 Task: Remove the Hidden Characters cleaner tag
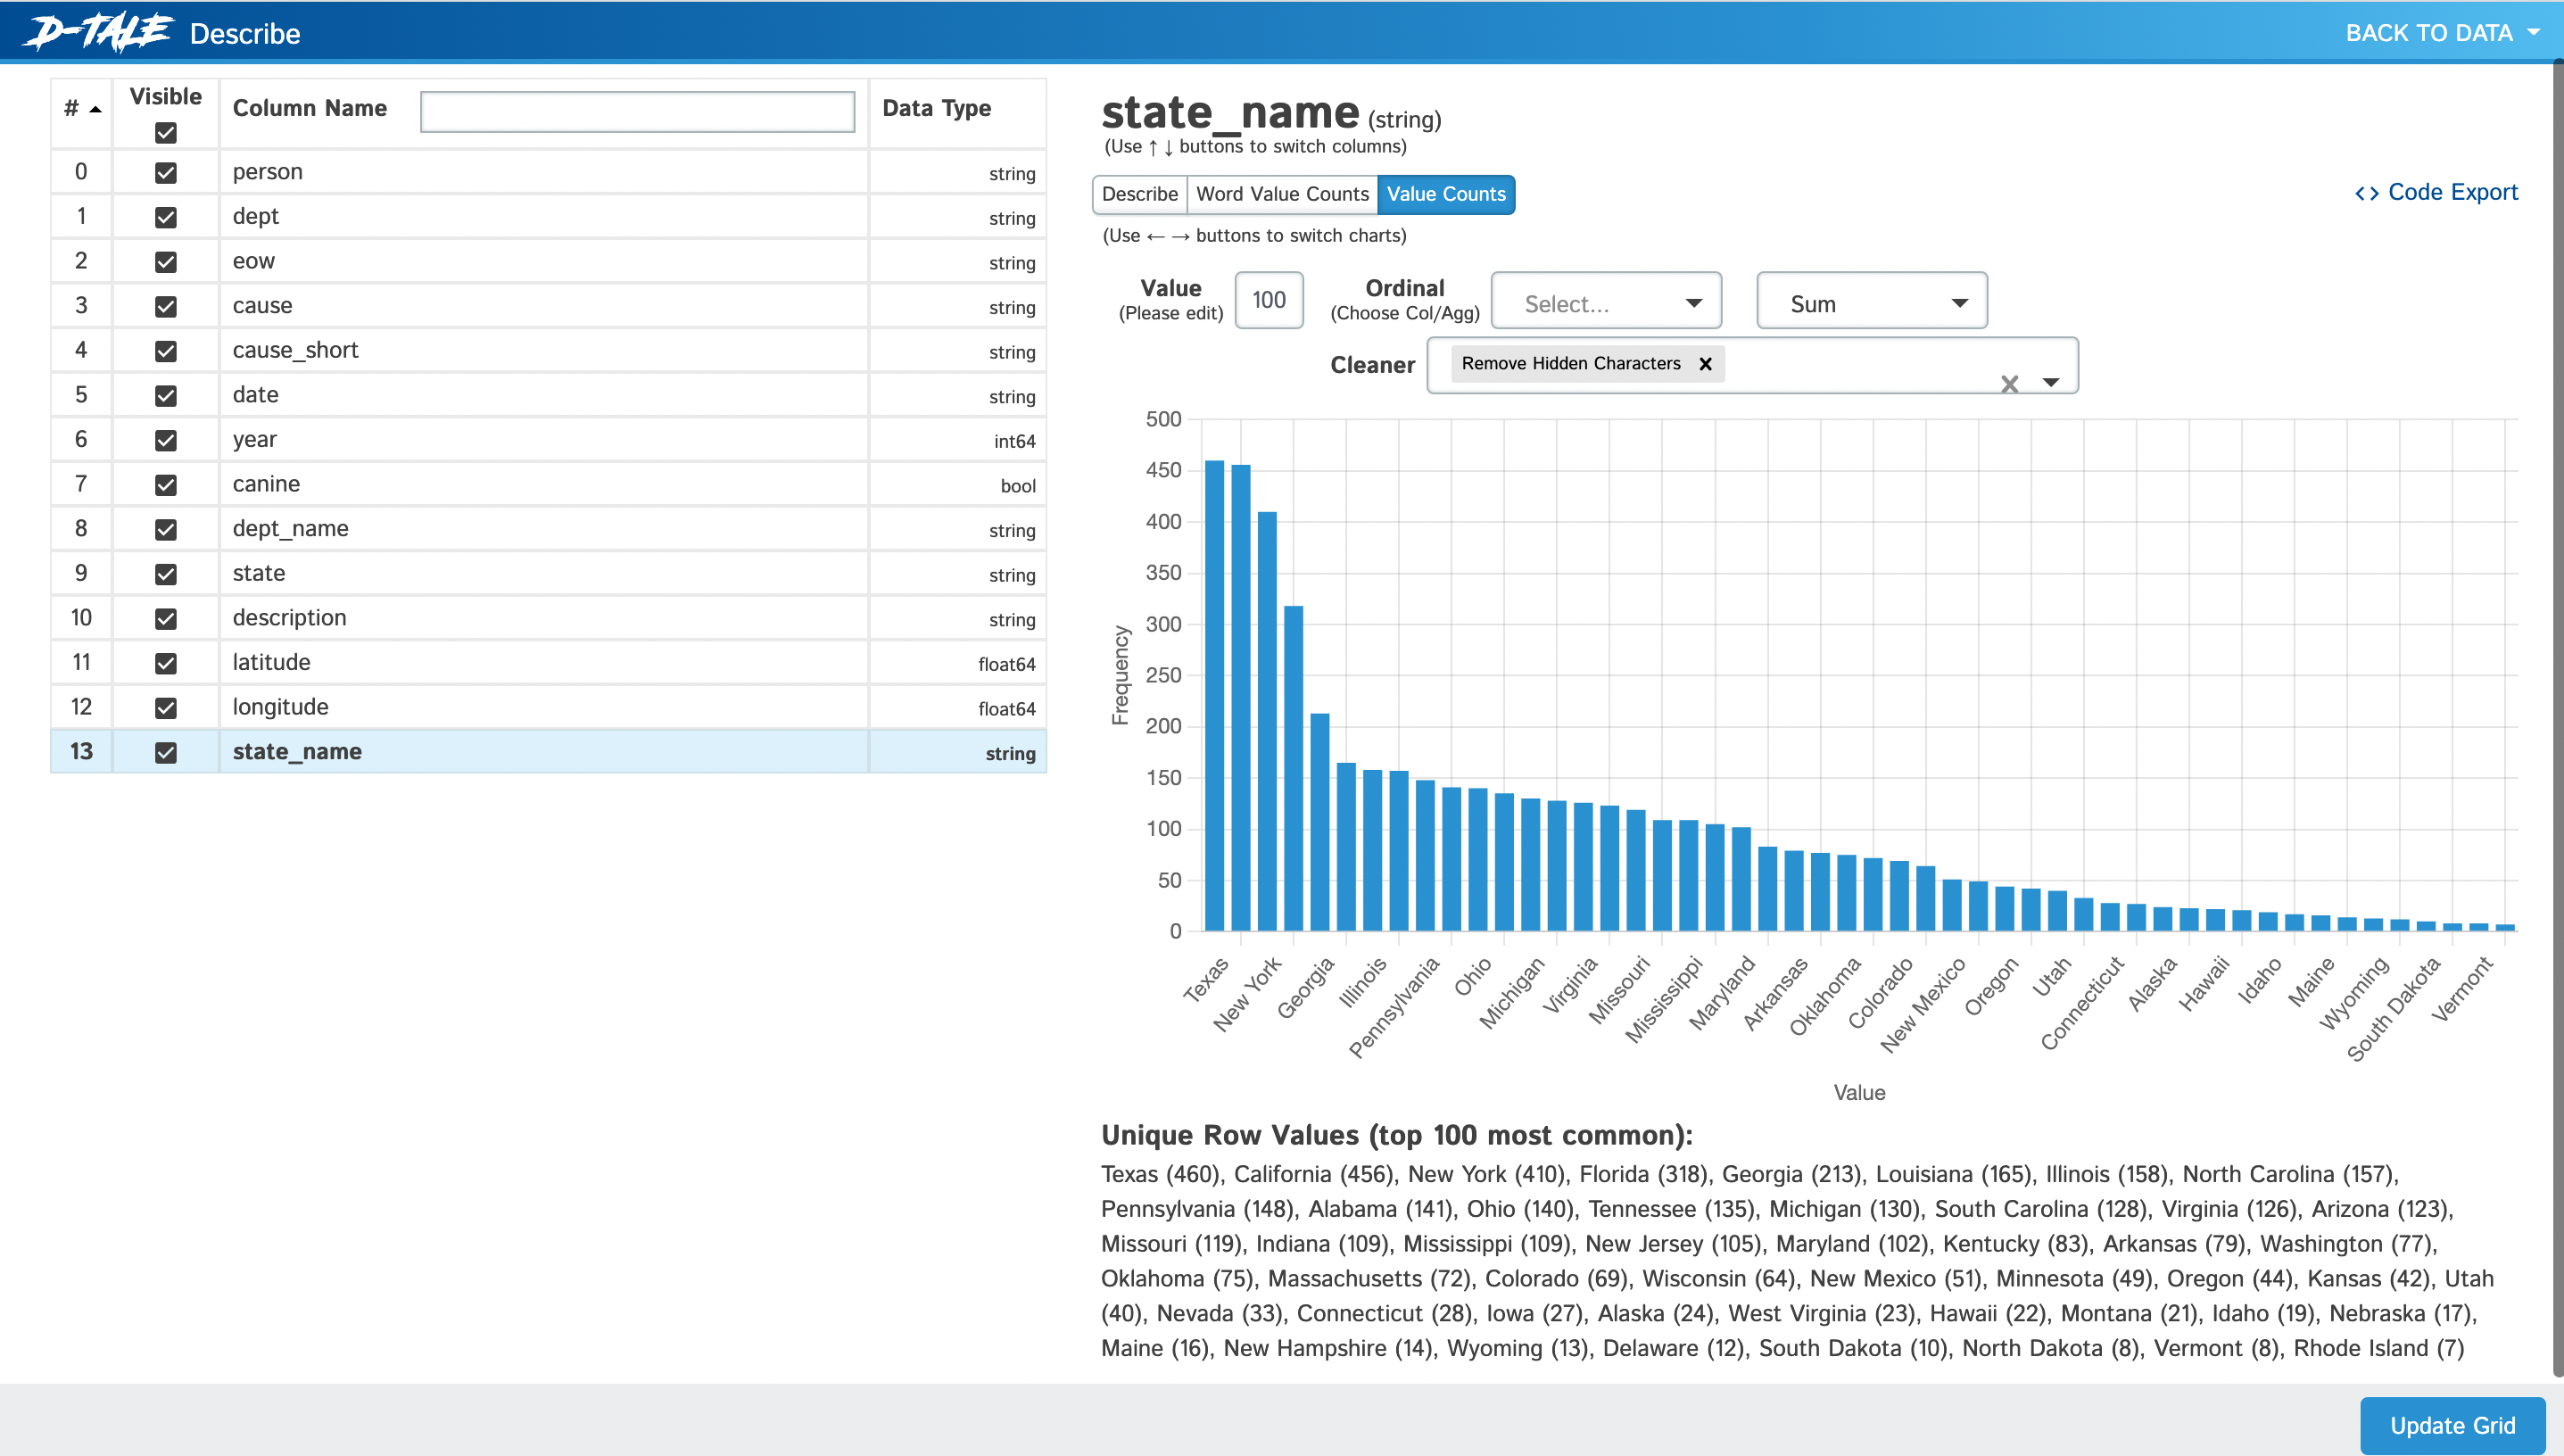1705,364
